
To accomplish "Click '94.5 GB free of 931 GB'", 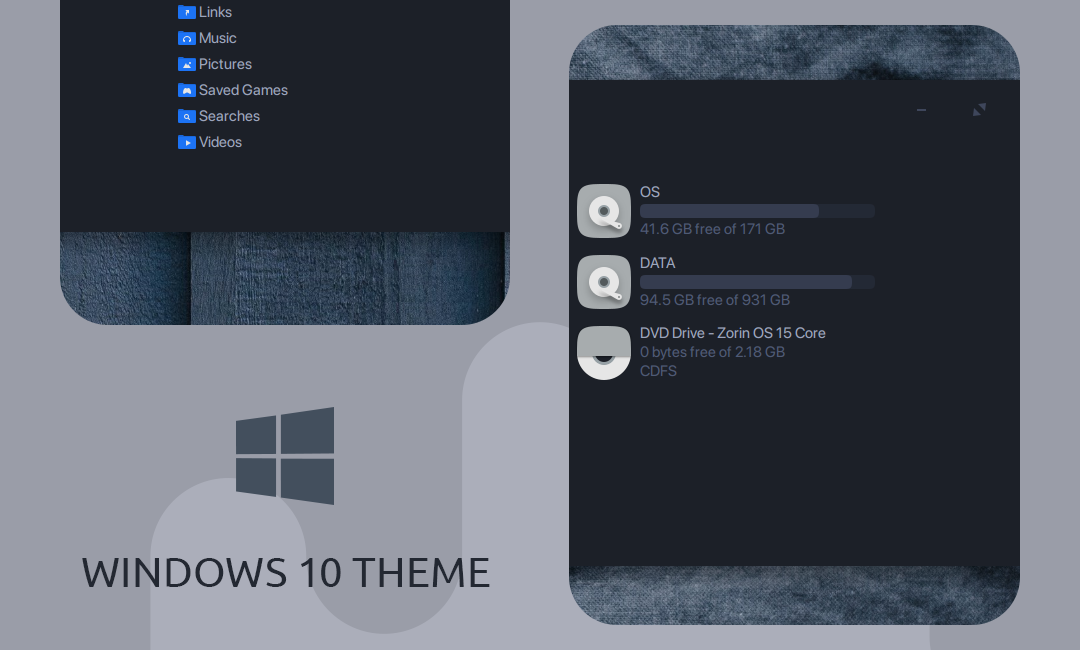I will (x=715, y=300).
